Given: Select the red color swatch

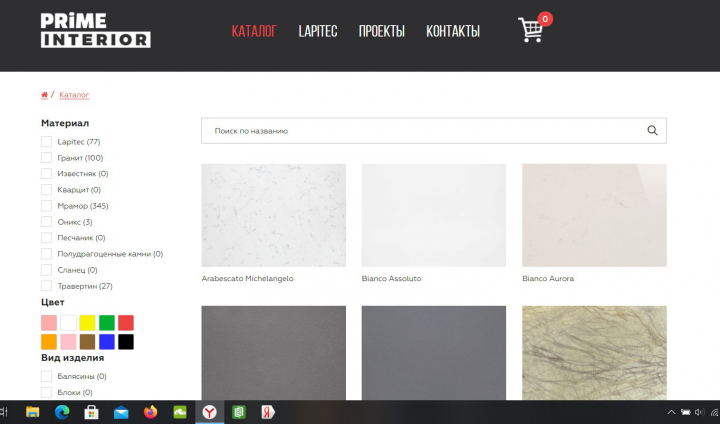Looking at the screenshot, I should click(x=126, y=322).
